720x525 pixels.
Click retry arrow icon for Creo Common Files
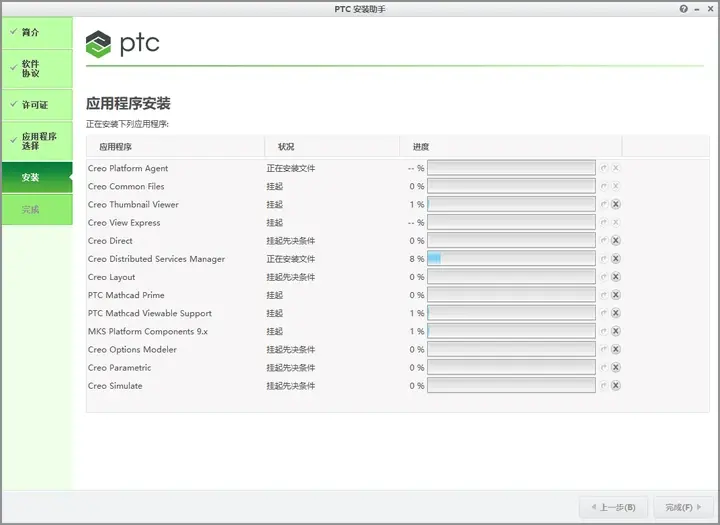pos(604,186)
